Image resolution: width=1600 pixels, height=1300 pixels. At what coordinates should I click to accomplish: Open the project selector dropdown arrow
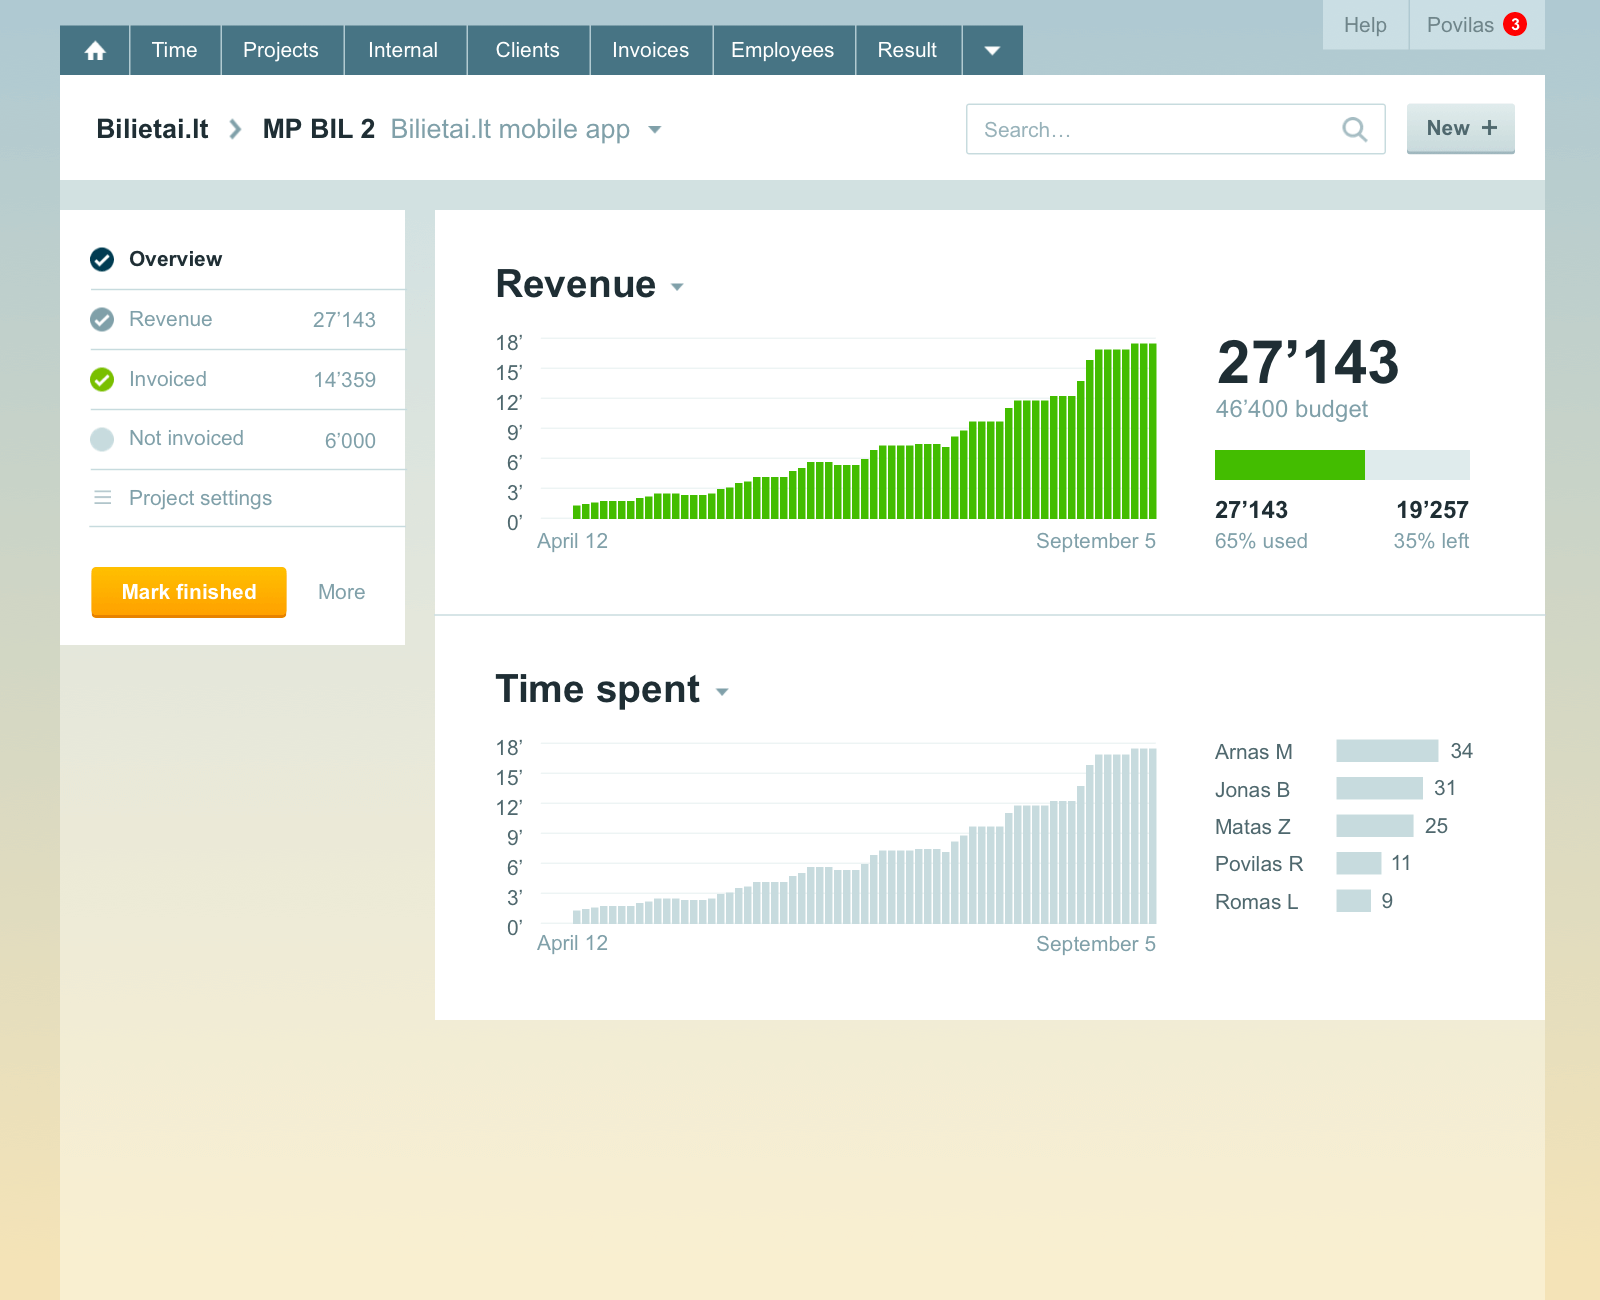(655, 130)
